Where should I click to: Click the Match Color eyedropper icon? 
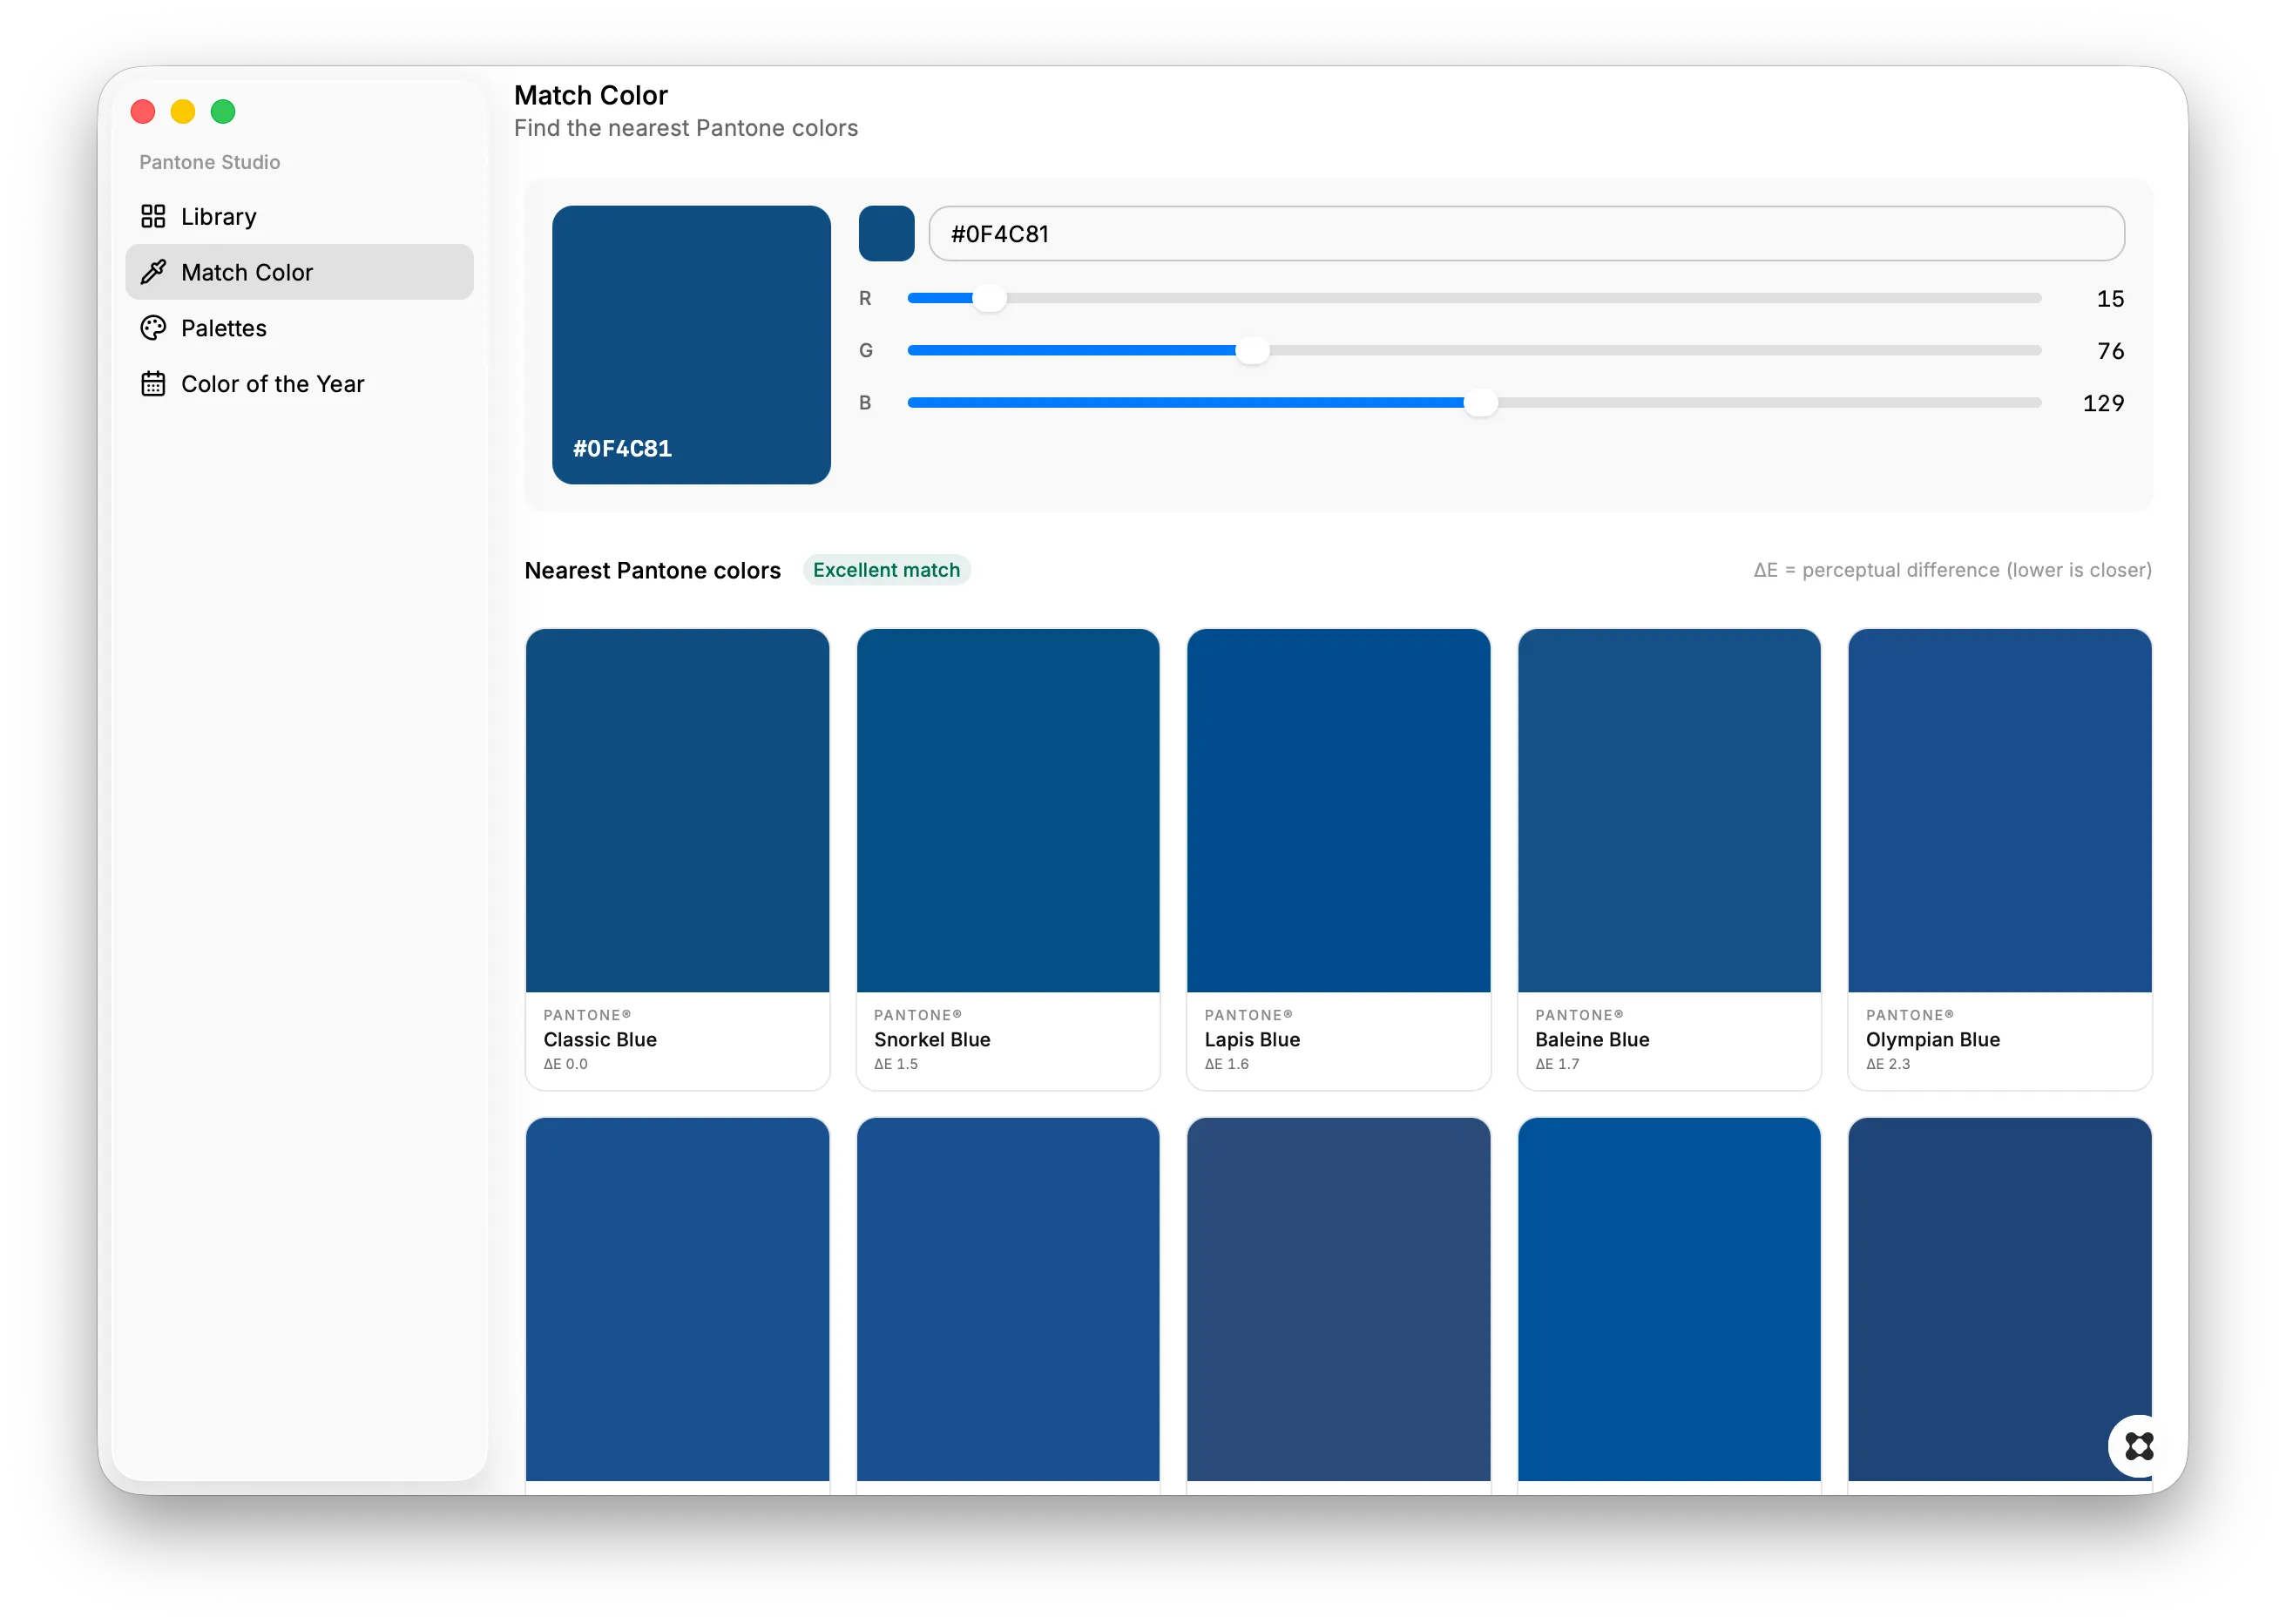[x=153, y=272]
